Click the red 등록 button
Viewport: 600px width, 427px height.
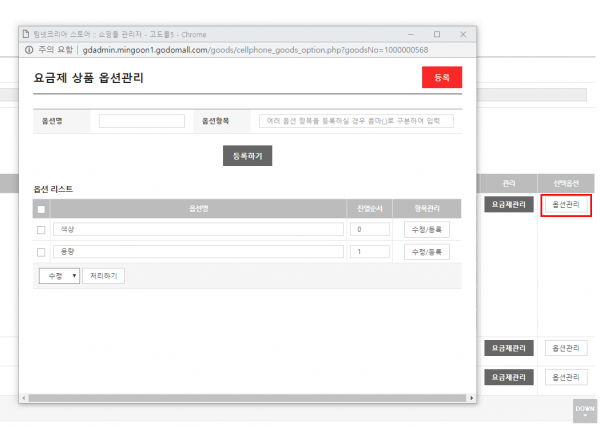point(442,77)
